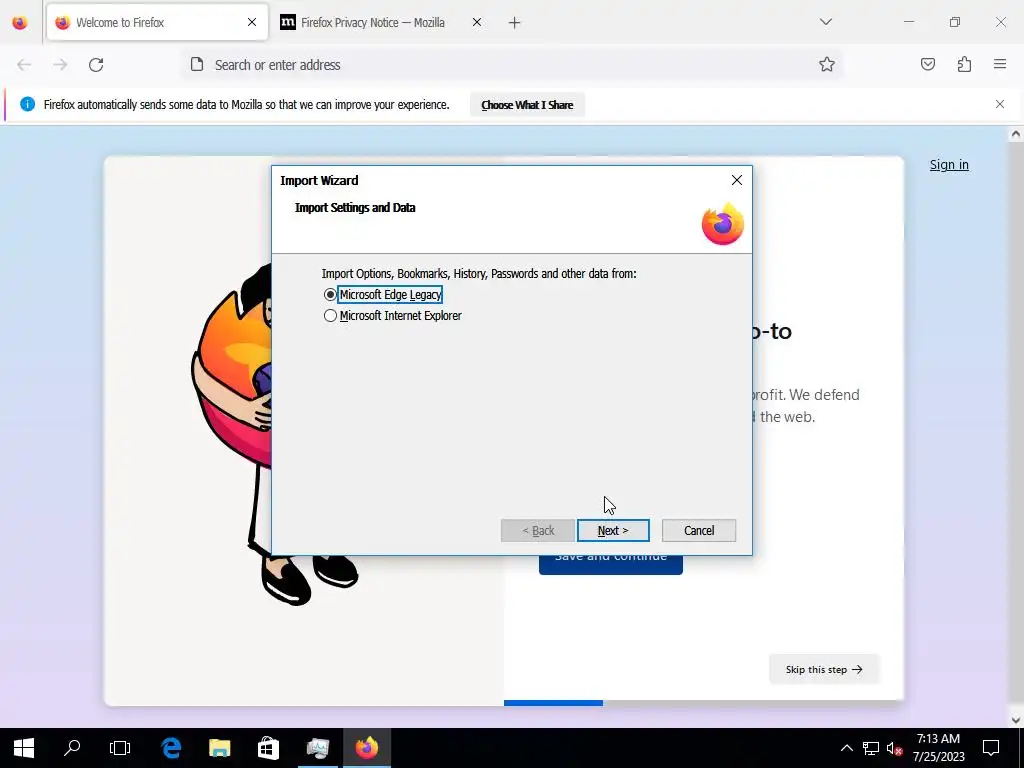
Task: Open network status tray icon
Action: [x=871, y=748]
